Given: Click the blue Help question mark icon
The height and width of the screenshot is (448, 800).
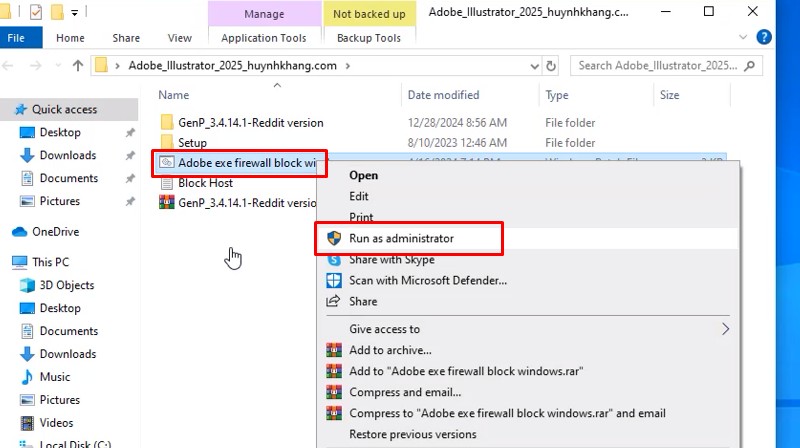Looking at the screenshot, I should tap(765, 38).
